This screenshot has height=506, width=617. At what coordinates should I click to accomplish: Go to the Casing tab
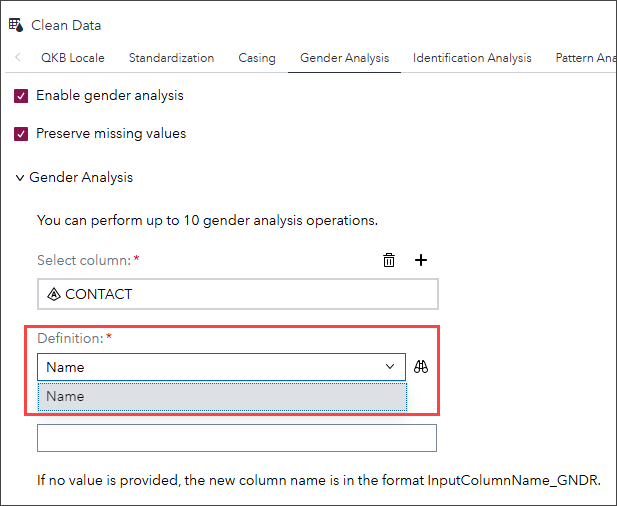[x=257, y=58]
